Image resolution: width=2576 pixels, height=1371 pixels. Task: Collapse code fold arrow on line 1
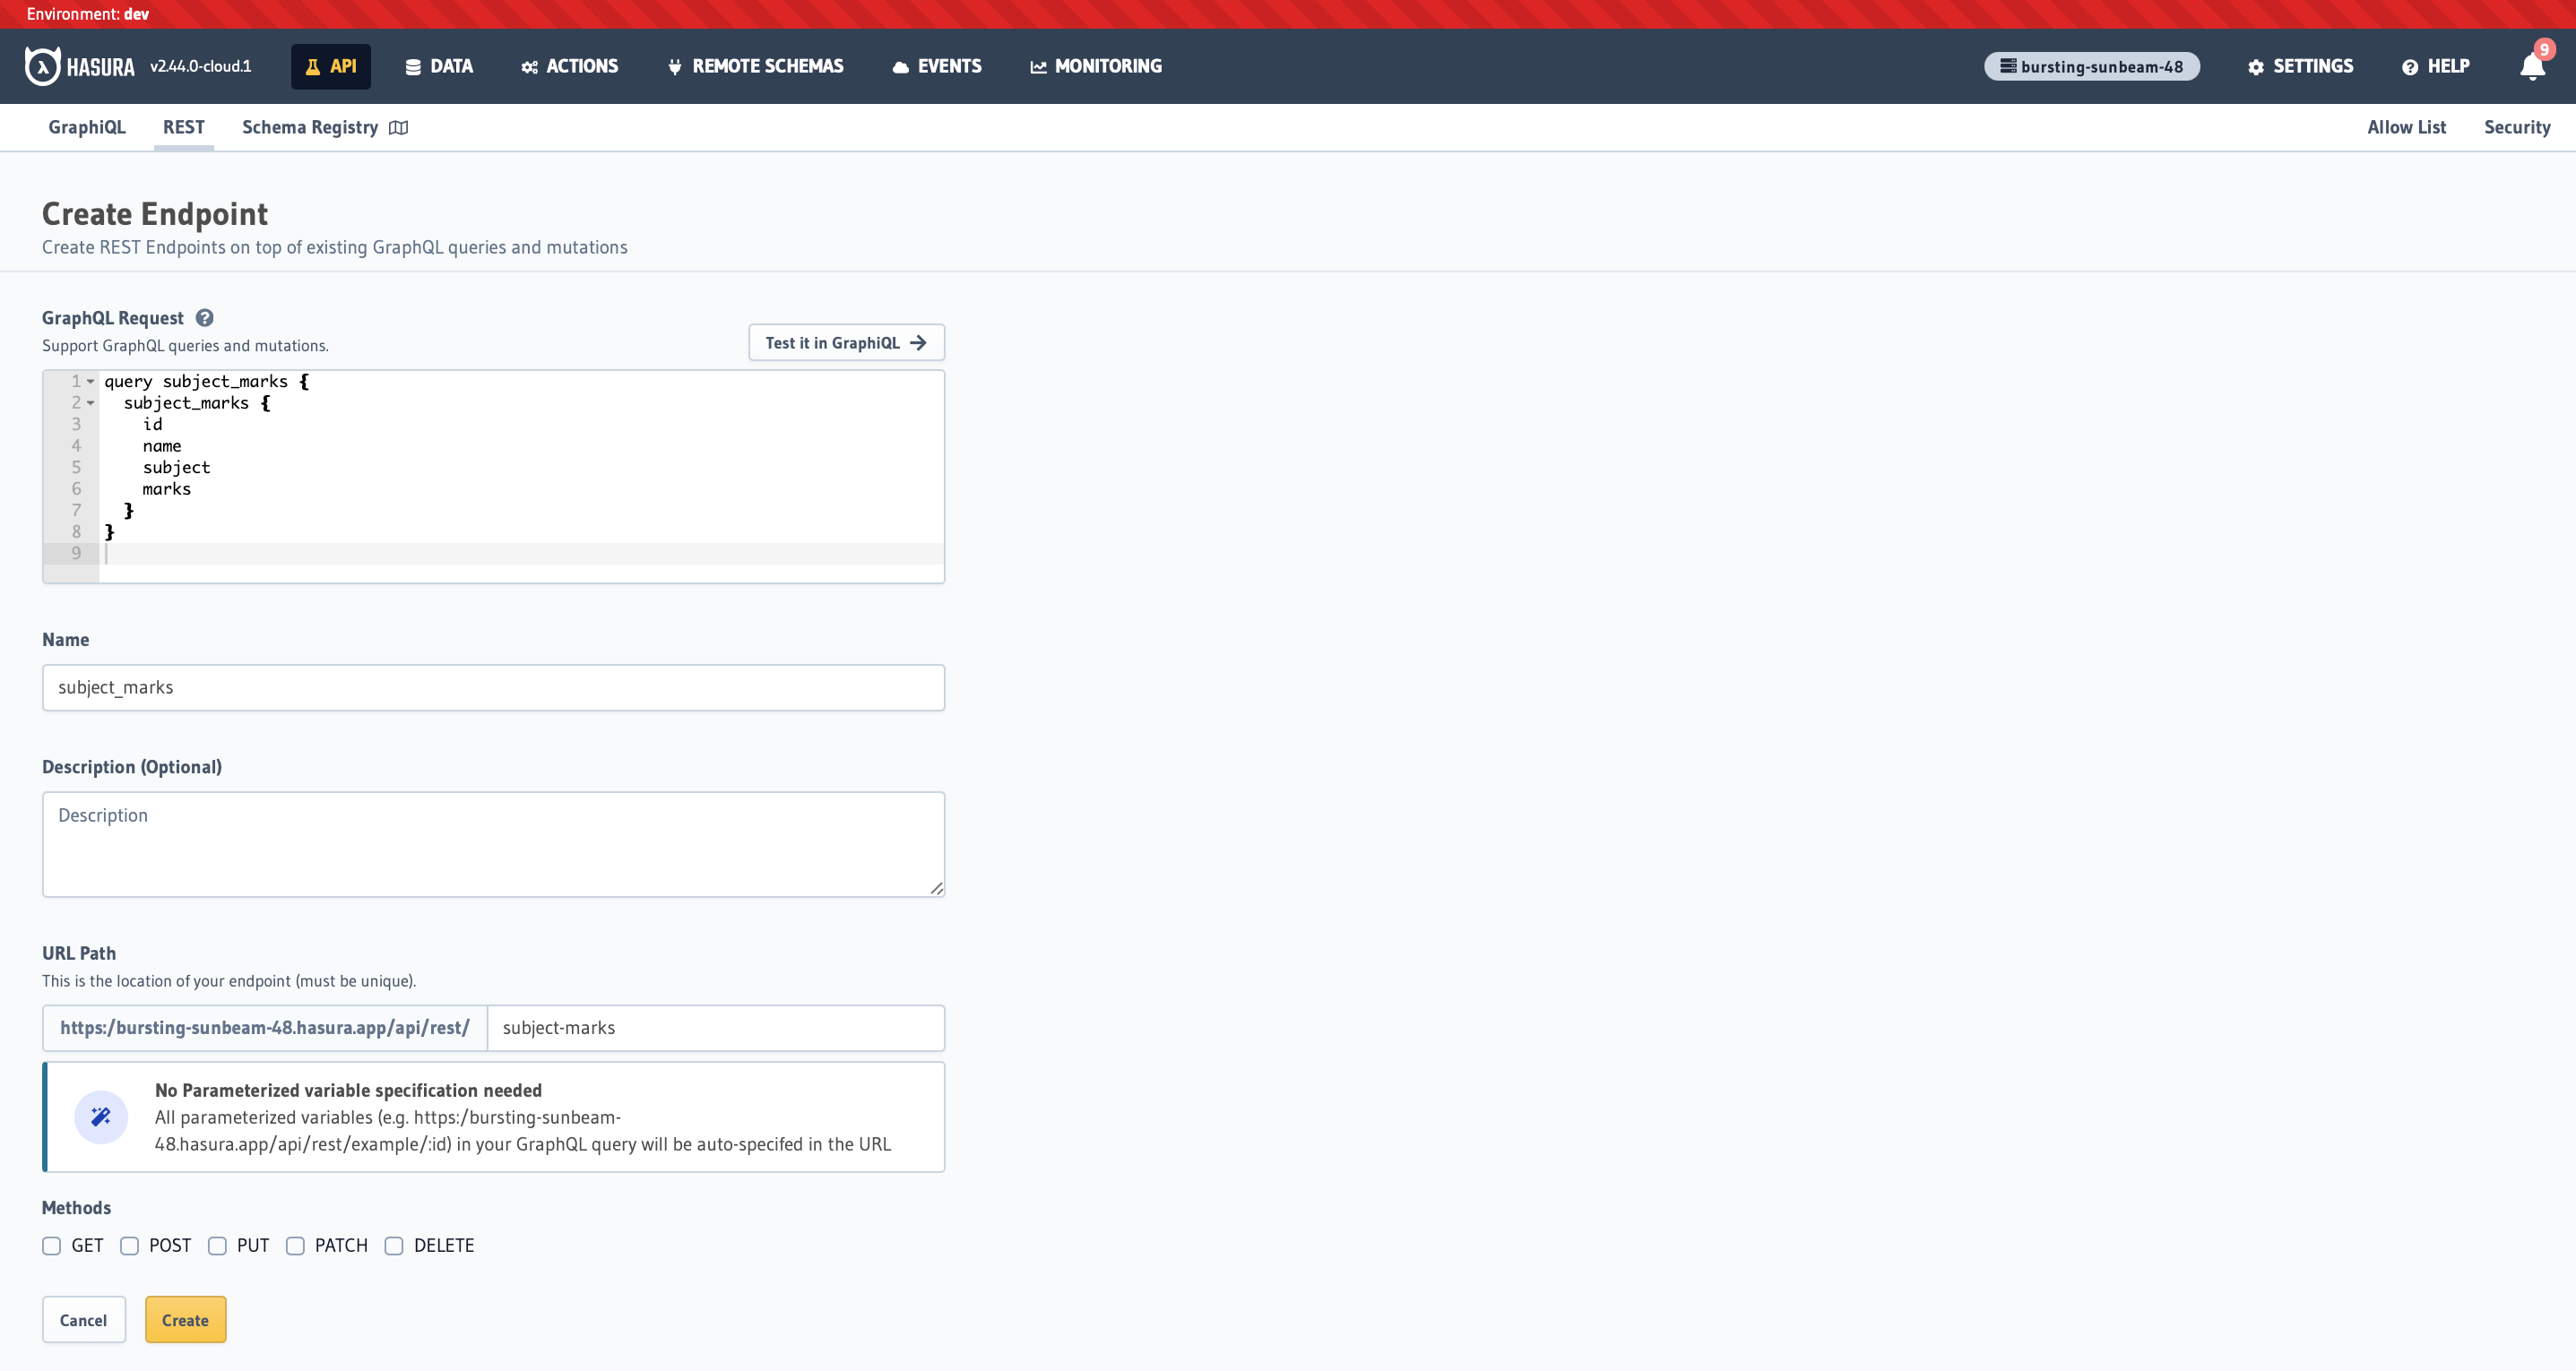tap(91, 381)
